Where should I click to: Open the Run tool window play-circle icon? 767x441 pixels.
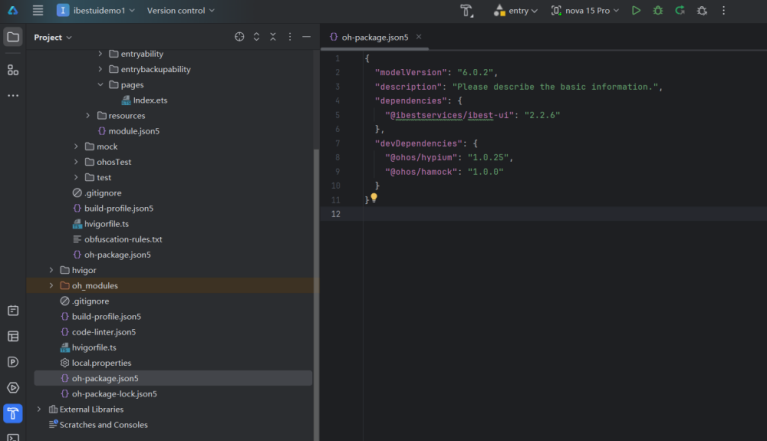13,388
